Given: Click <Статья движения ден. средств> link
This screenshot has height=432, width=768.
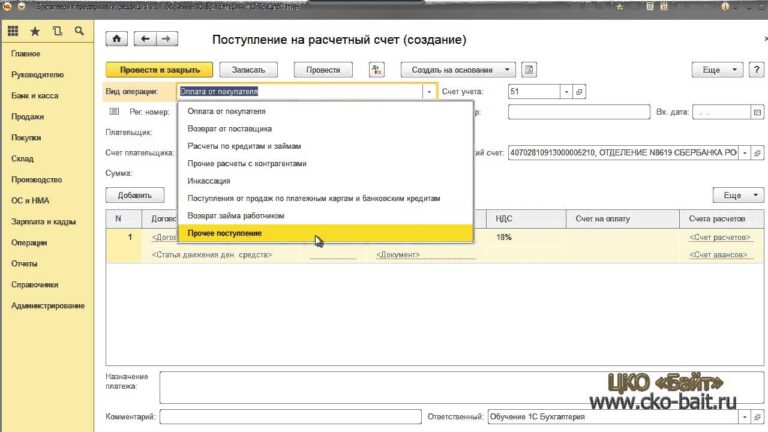Looking at the screenshot, I should (x=212, y=255).
